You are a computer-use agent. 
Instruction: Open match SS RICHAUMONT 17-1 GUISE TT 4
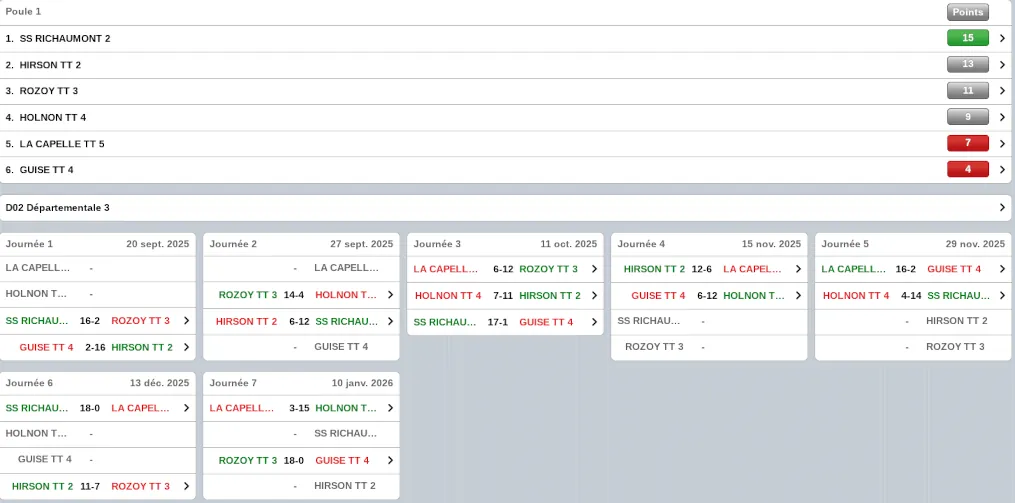(x=506, y=321)
